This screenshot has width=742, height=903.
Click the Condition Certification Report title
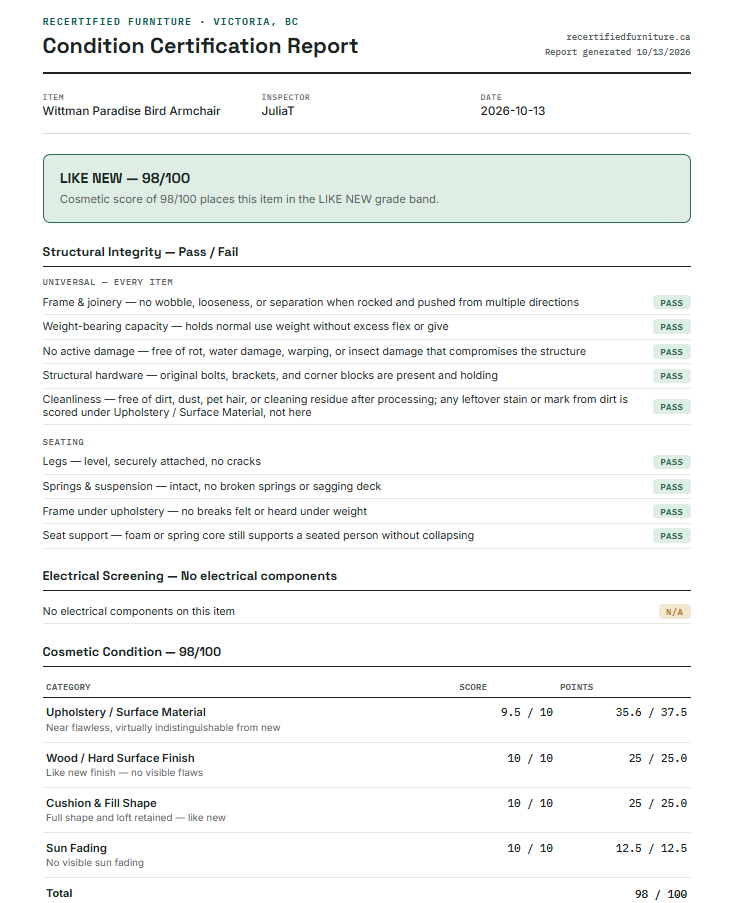coord(200,45)
